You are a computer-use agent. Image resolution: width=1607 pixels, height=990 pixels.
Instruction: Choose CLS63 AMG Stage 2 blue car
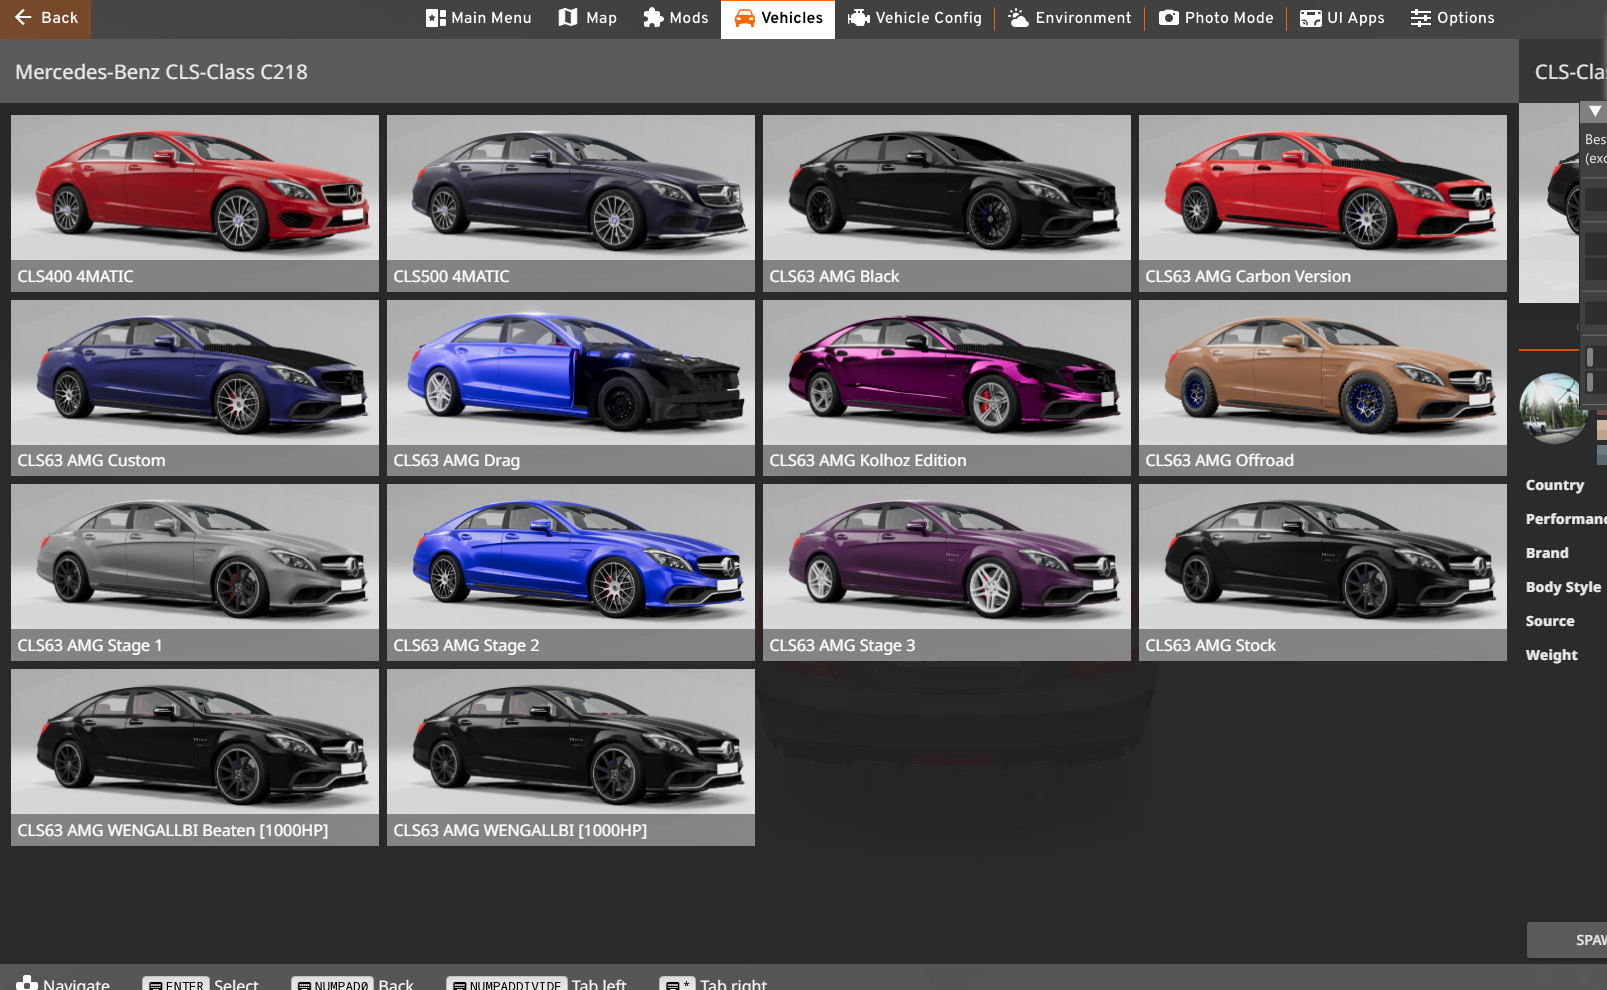[571, 572]
